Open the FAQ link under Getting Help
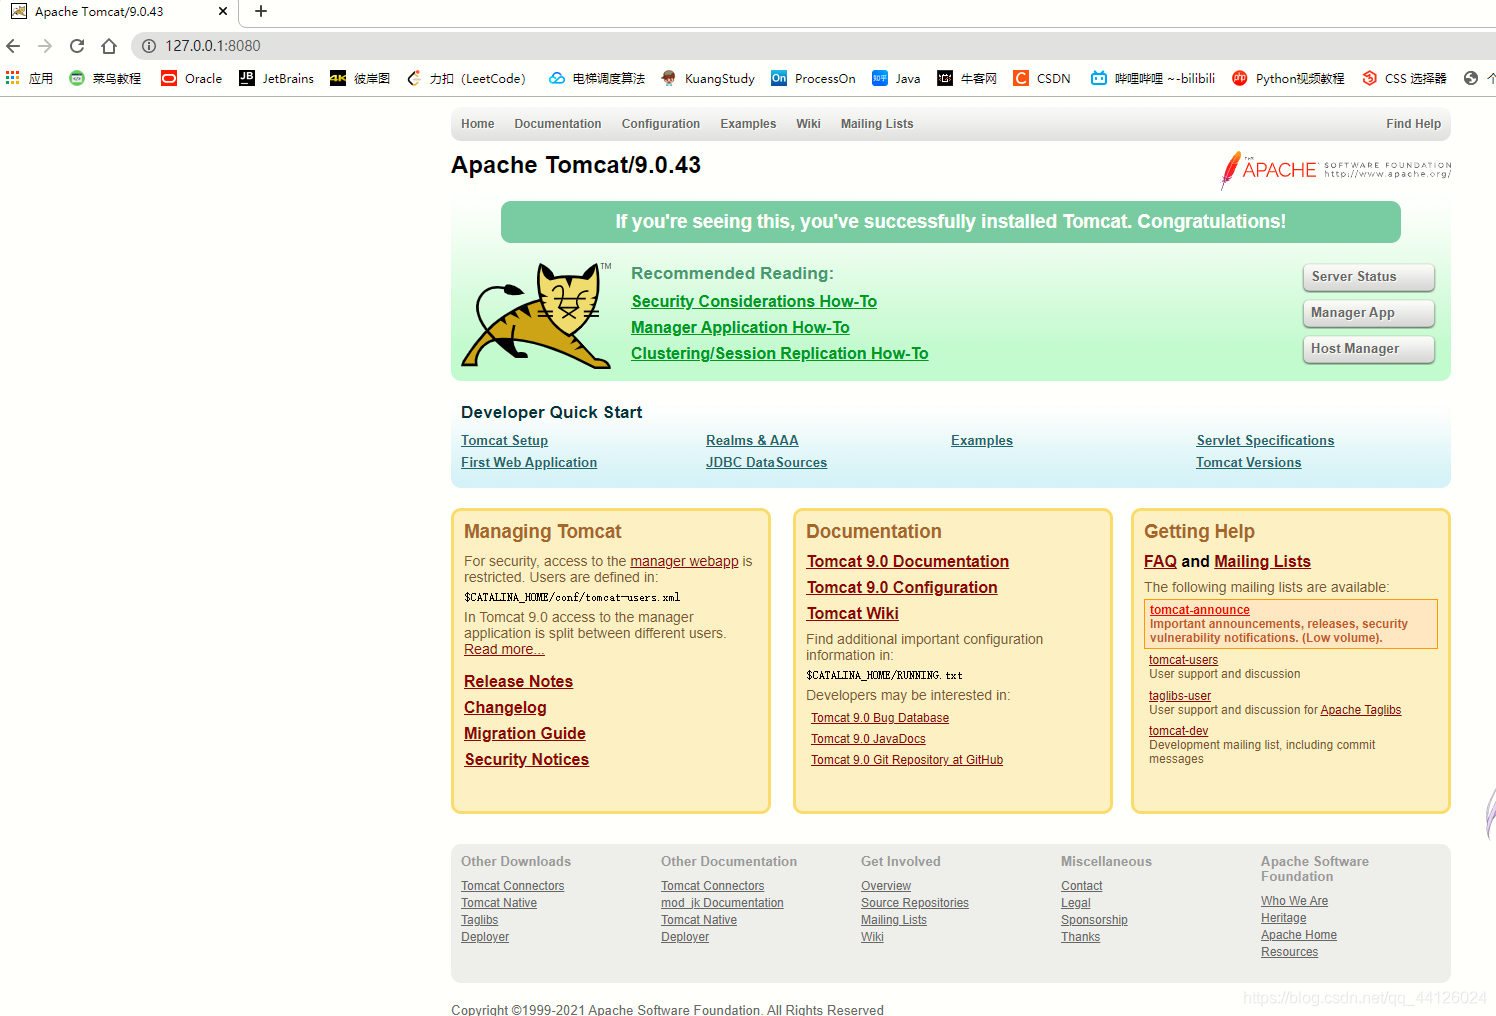The height and width of the screenshot is (1016, 1496). coord(1160,561)
